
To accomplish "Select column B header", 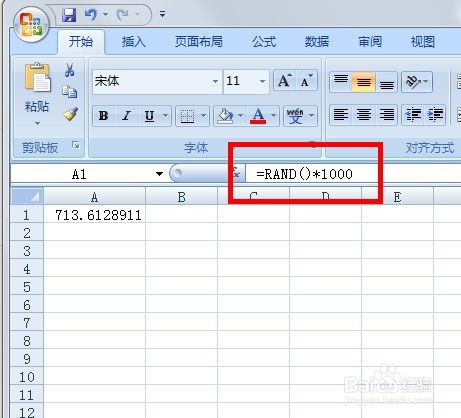I will point(181,197).
